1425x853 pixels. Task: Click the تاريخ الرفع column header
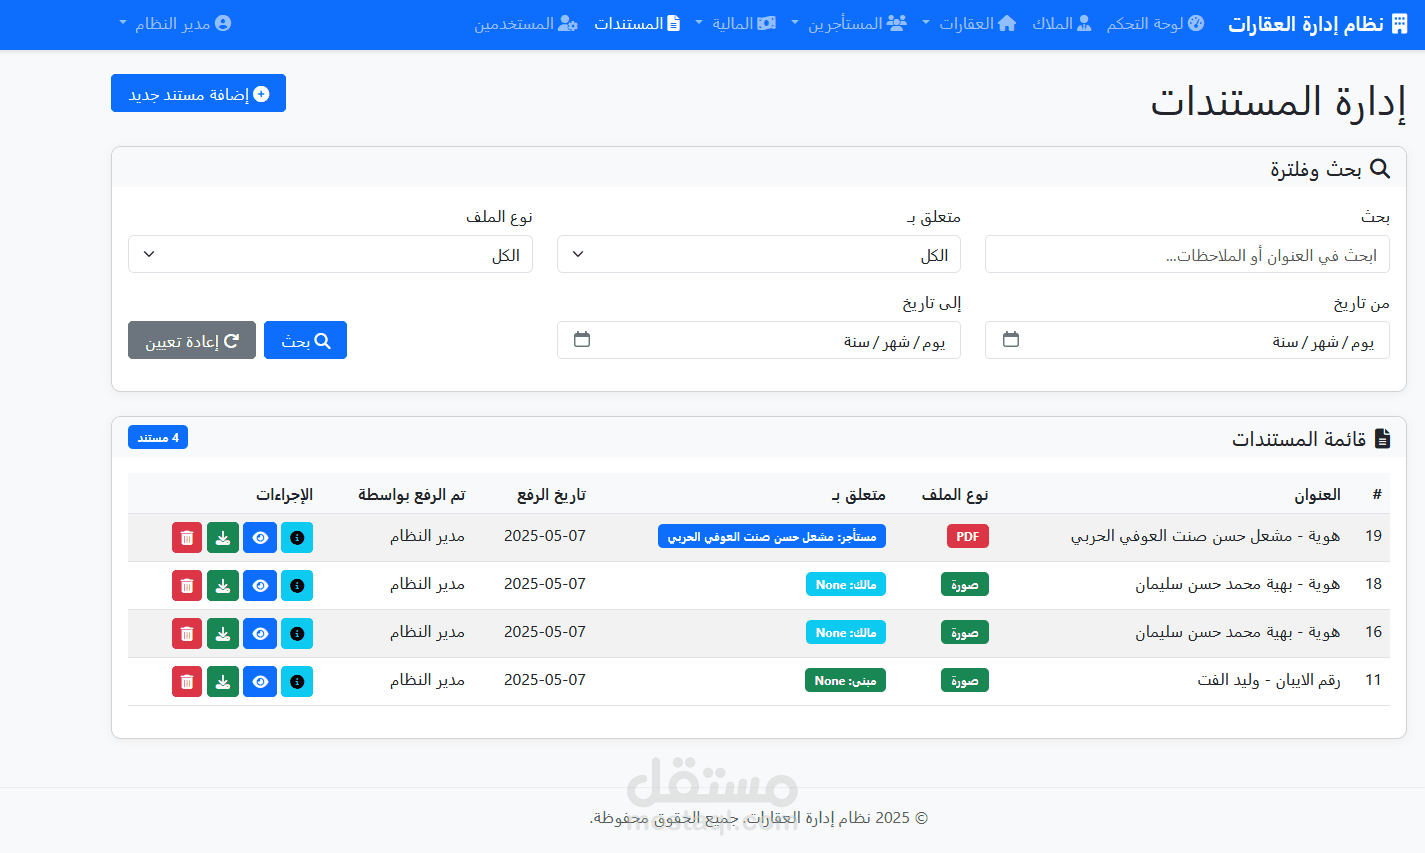551,495
